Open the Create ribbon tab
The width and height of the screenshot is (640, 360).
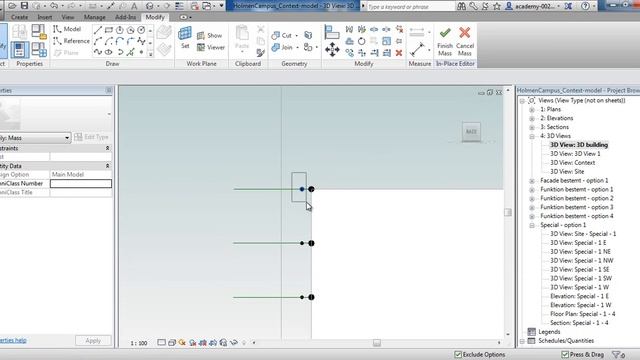coord(20,17)
